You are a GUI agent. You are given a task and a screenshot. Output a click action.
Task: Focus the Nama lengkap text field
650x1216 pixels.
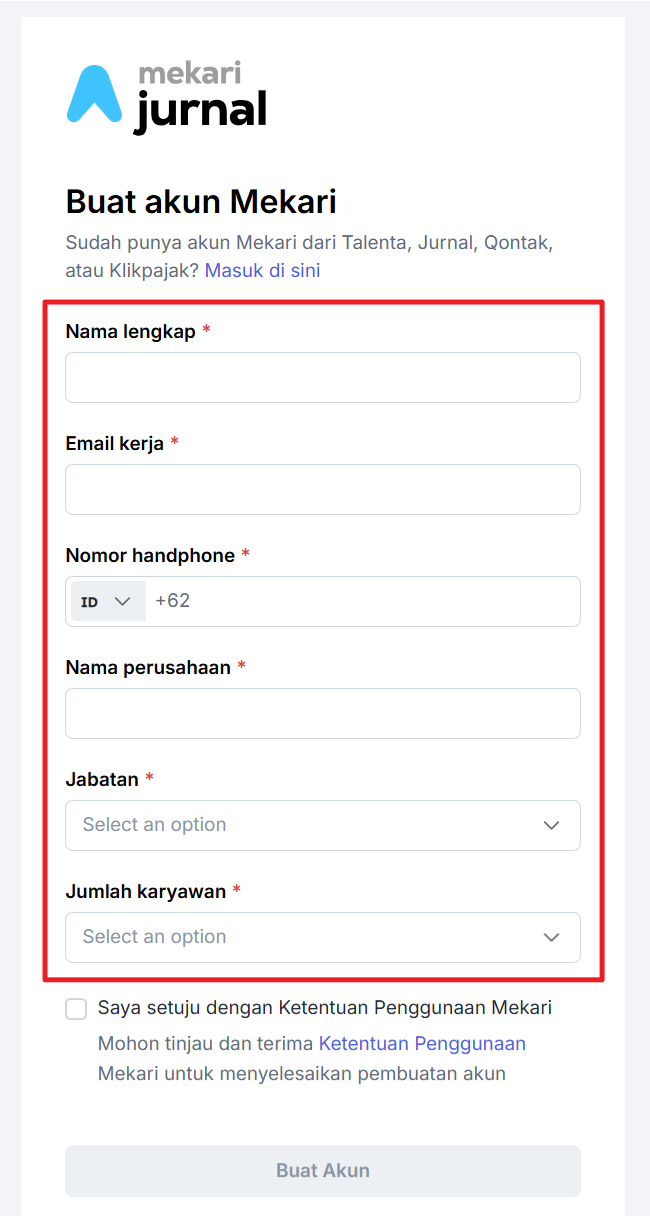coord(322,377)
